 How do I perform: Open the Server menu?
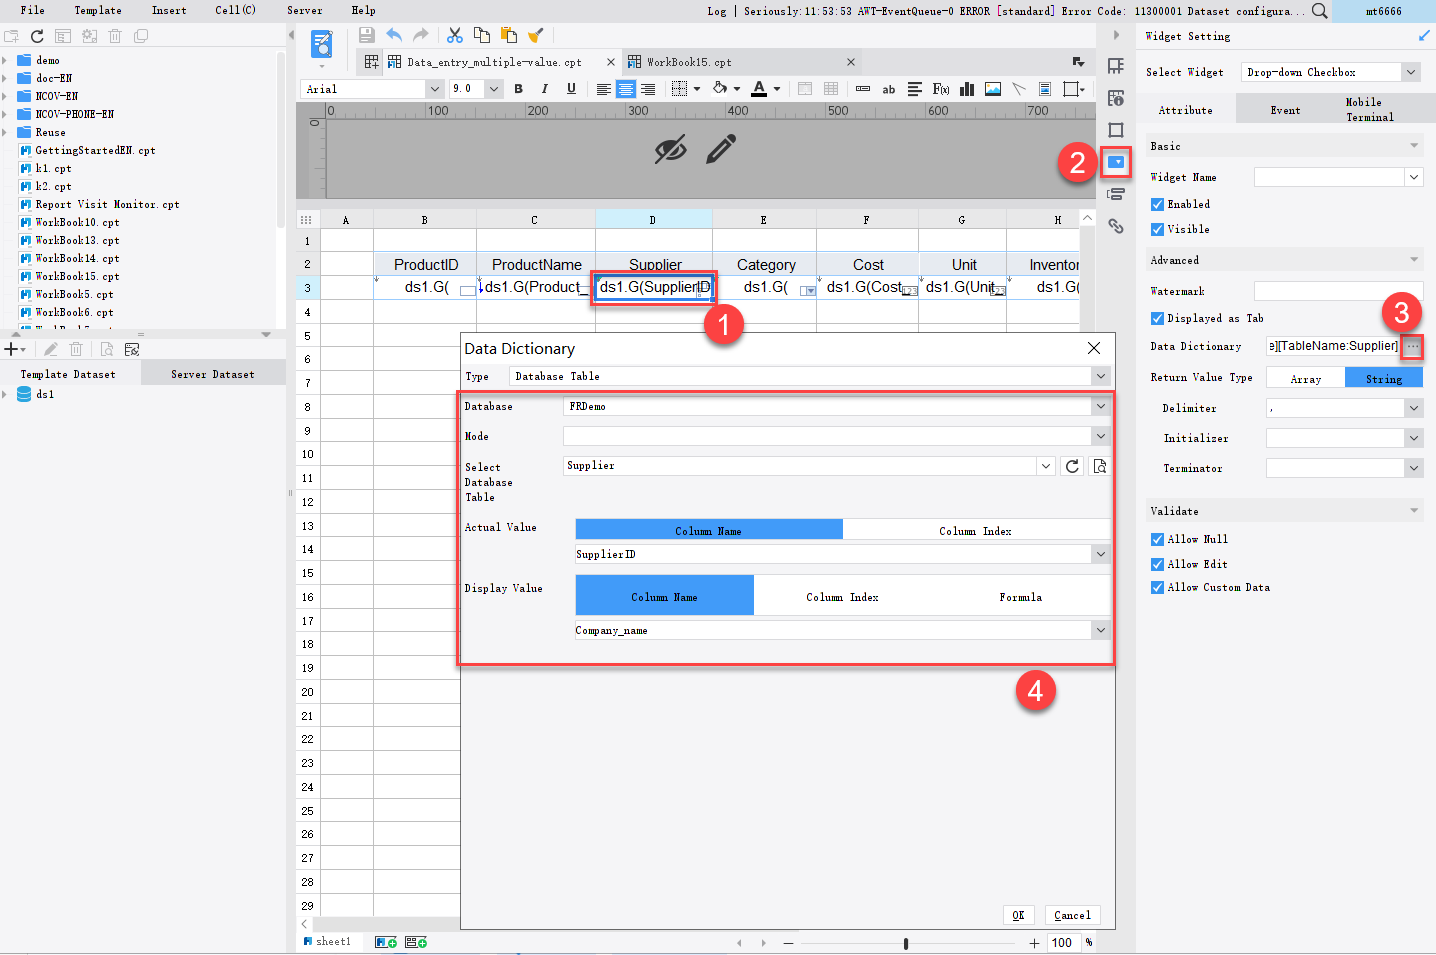pyautogui.click(x=305, y=10)
